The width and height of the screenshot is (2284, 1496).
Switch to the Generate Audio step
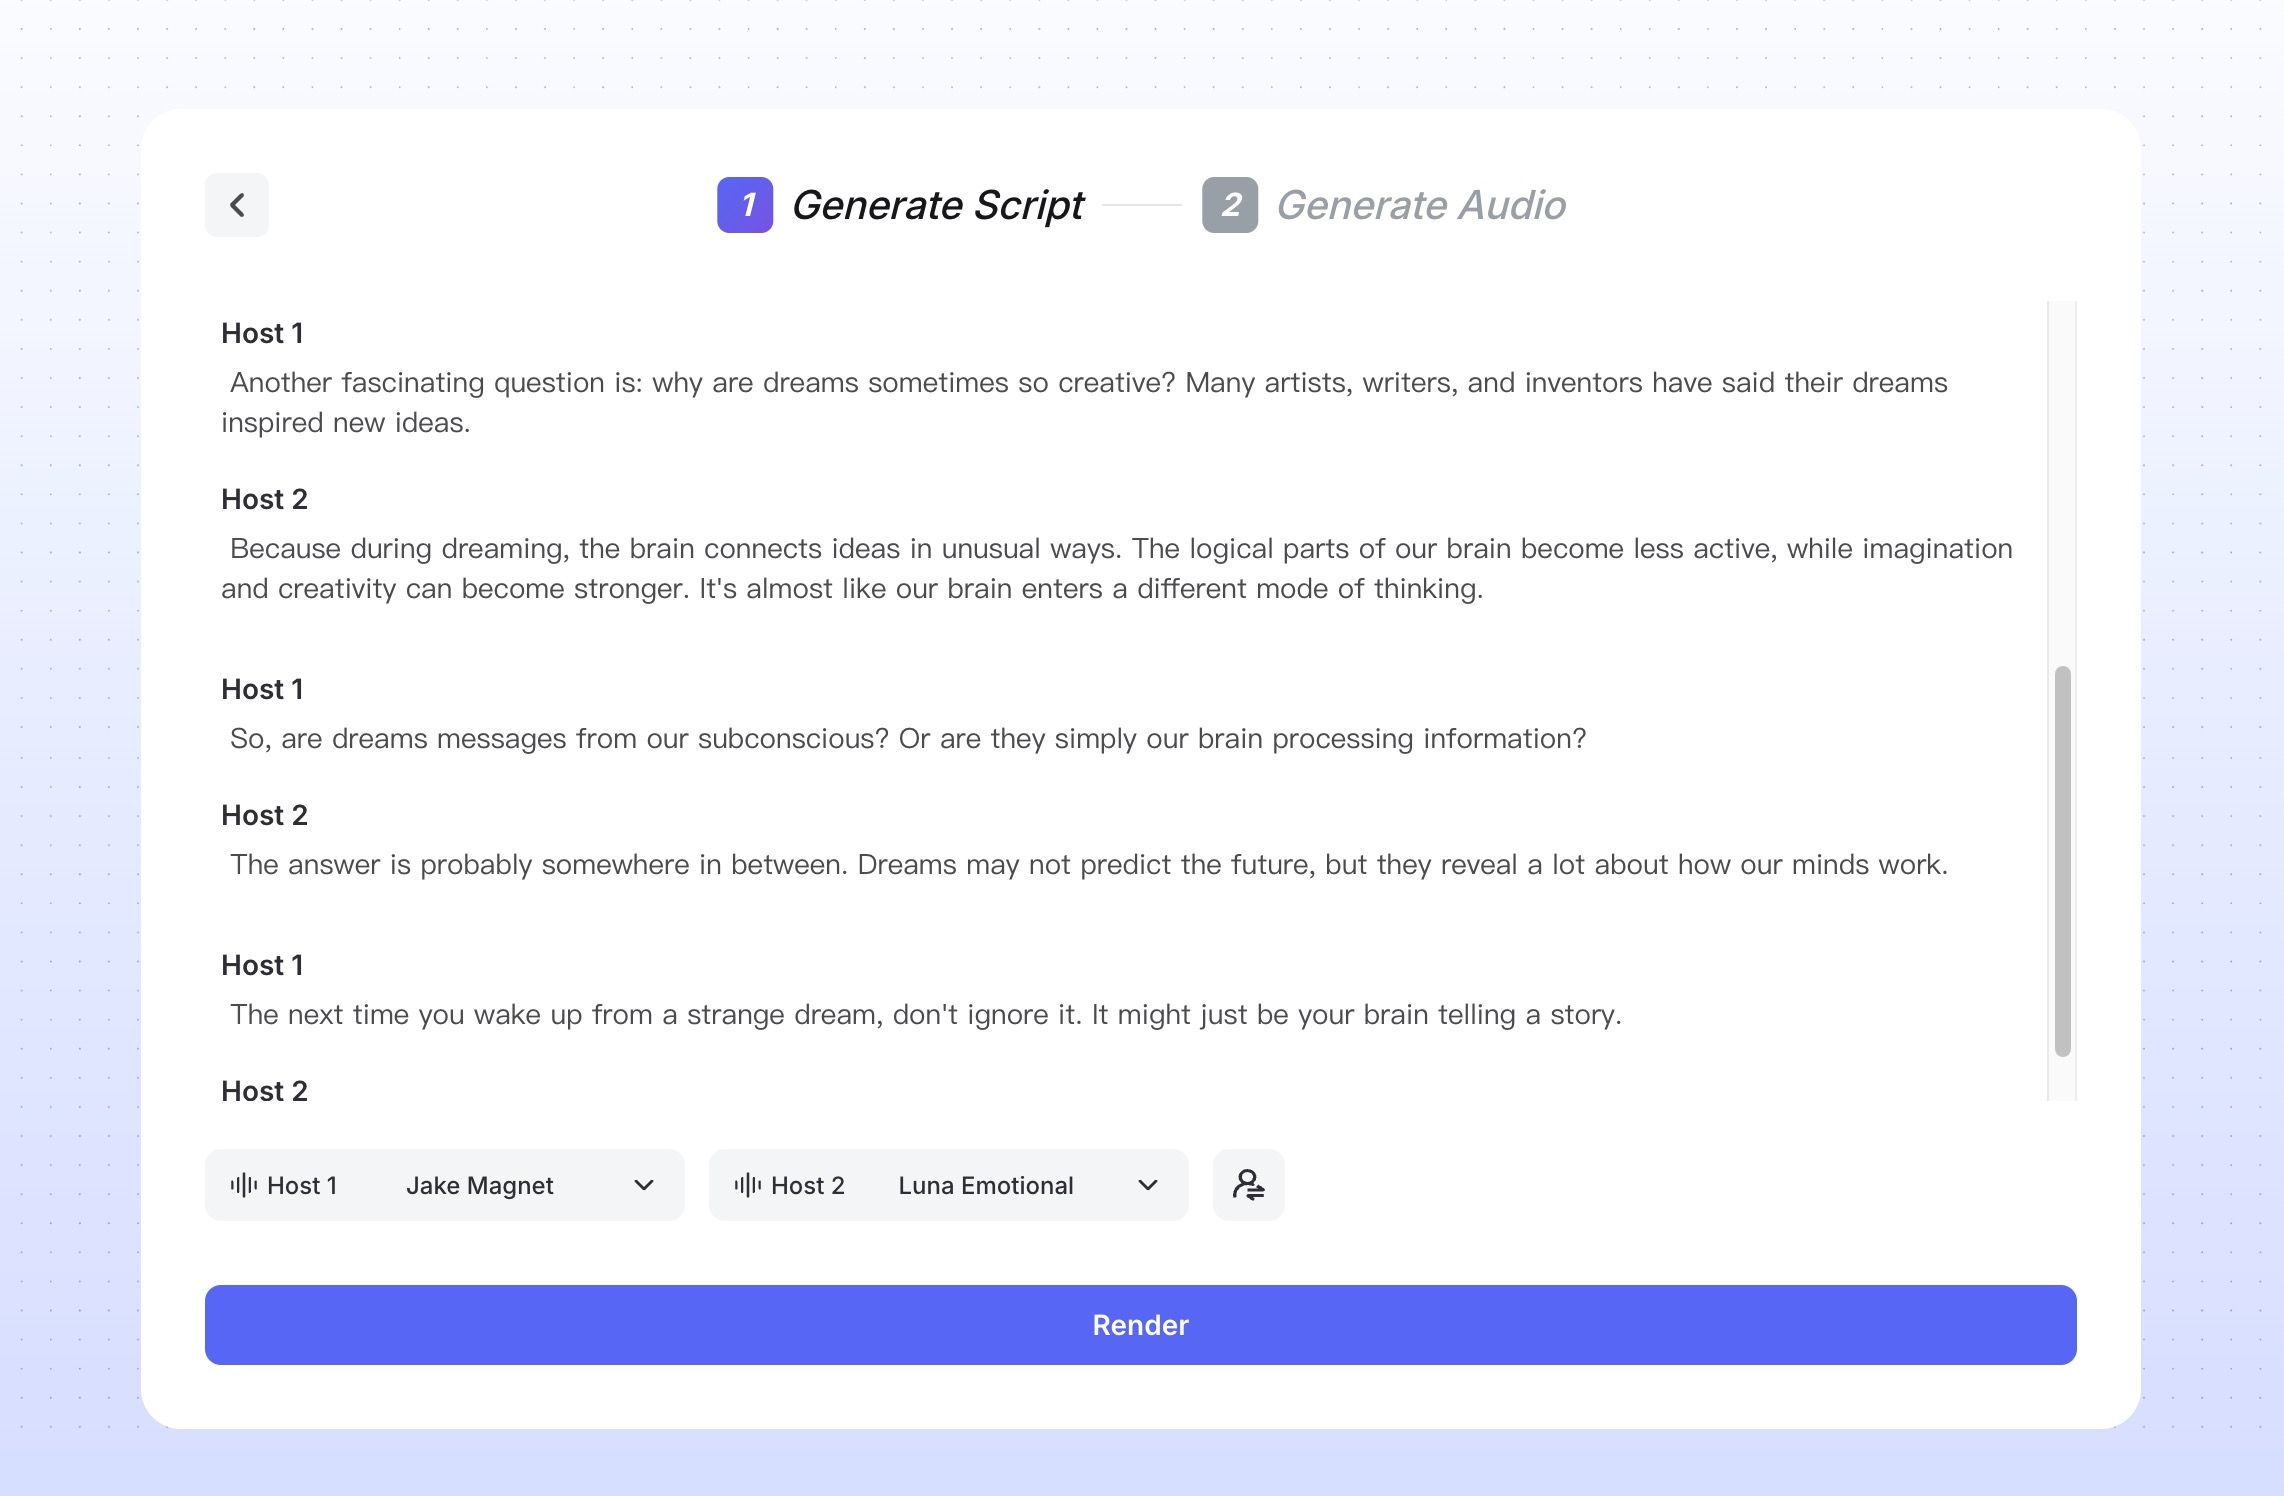1421,205
